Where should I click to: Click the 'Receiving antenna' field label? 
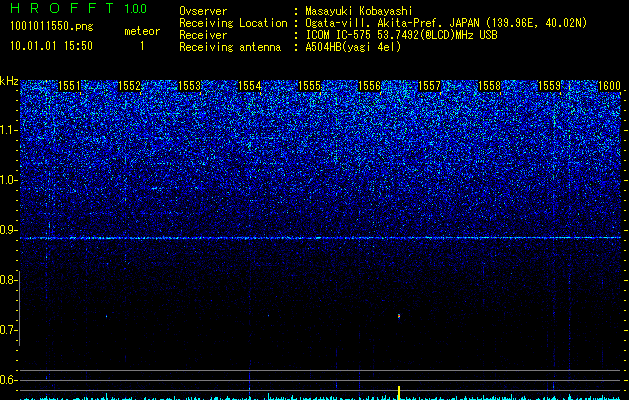[x=230, y=47]
